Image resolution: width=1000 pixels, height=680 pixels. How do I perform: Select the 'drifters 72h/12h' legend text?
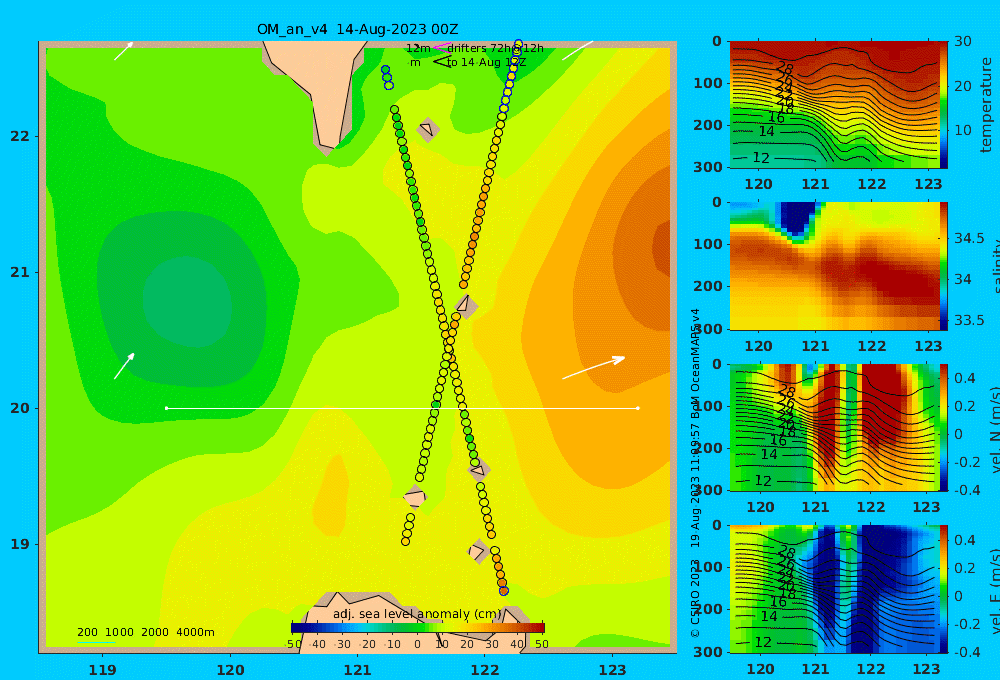tap(496, 48)
